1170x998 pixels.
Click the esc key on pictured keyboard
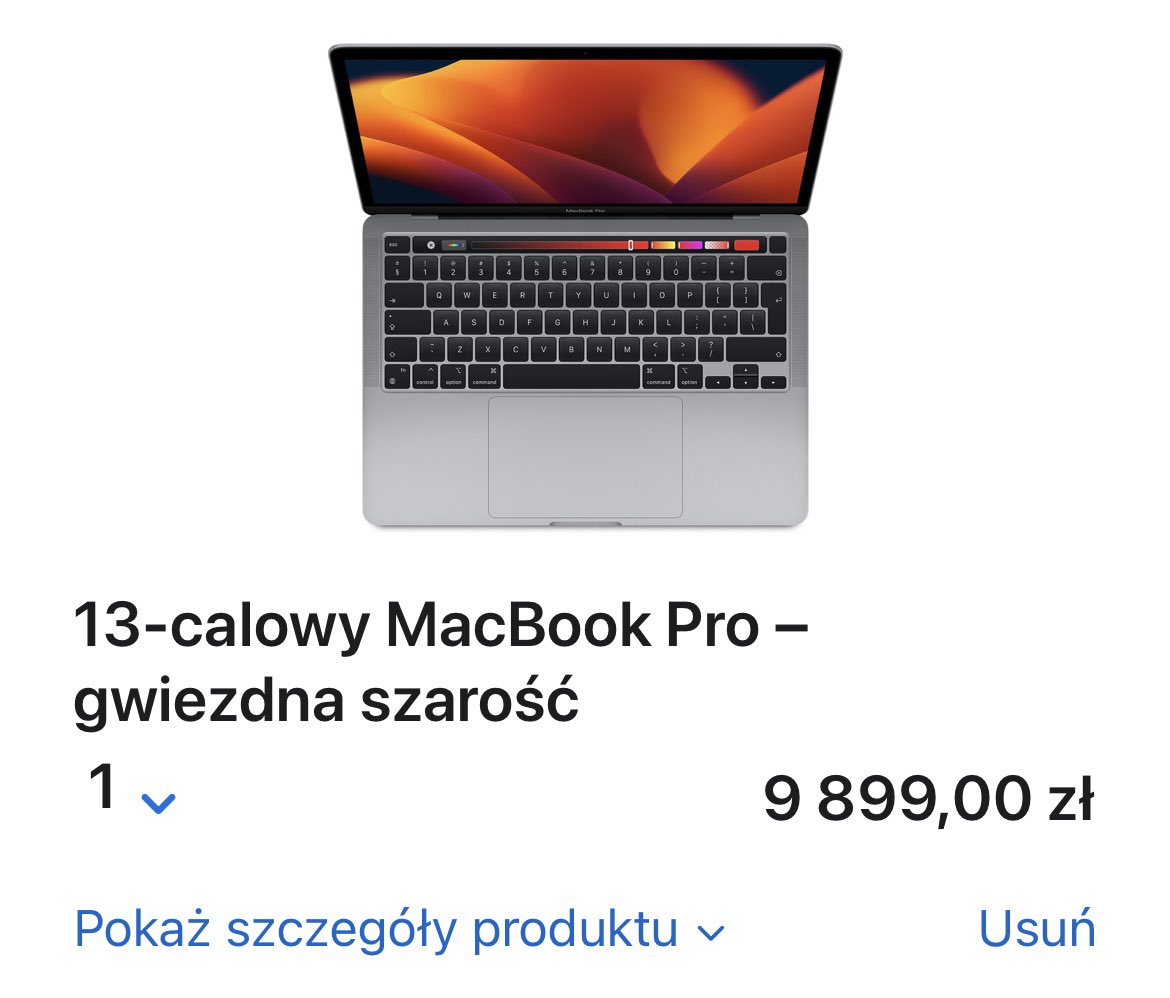pos(396,245)
